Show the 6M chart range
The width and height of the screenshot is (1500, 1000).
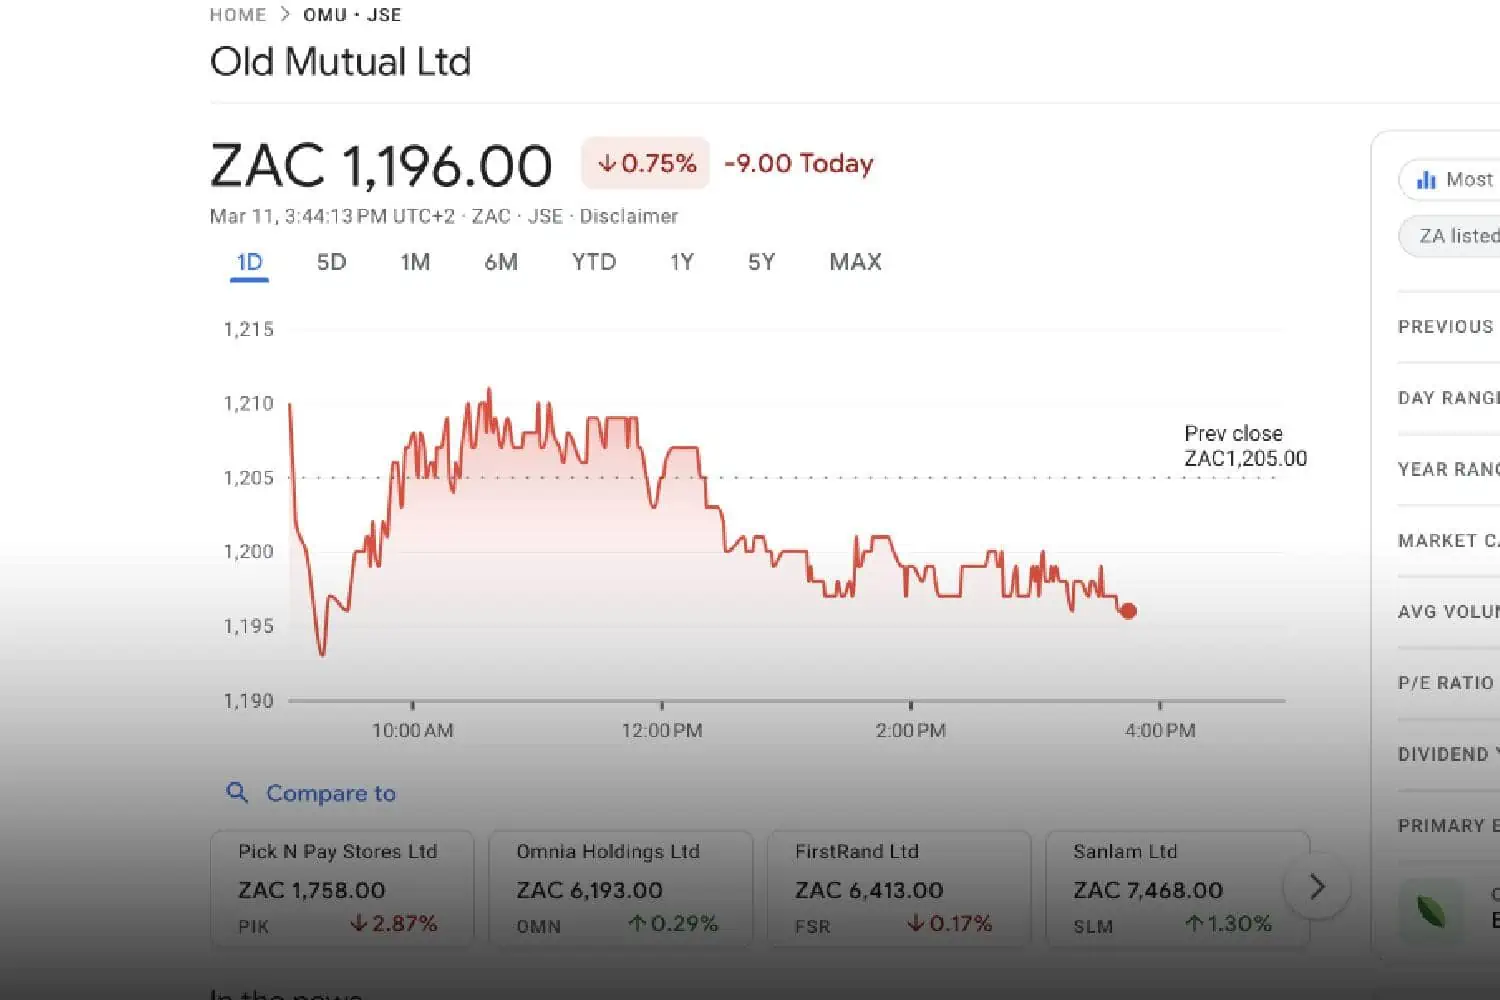click(x=501, y=263)
